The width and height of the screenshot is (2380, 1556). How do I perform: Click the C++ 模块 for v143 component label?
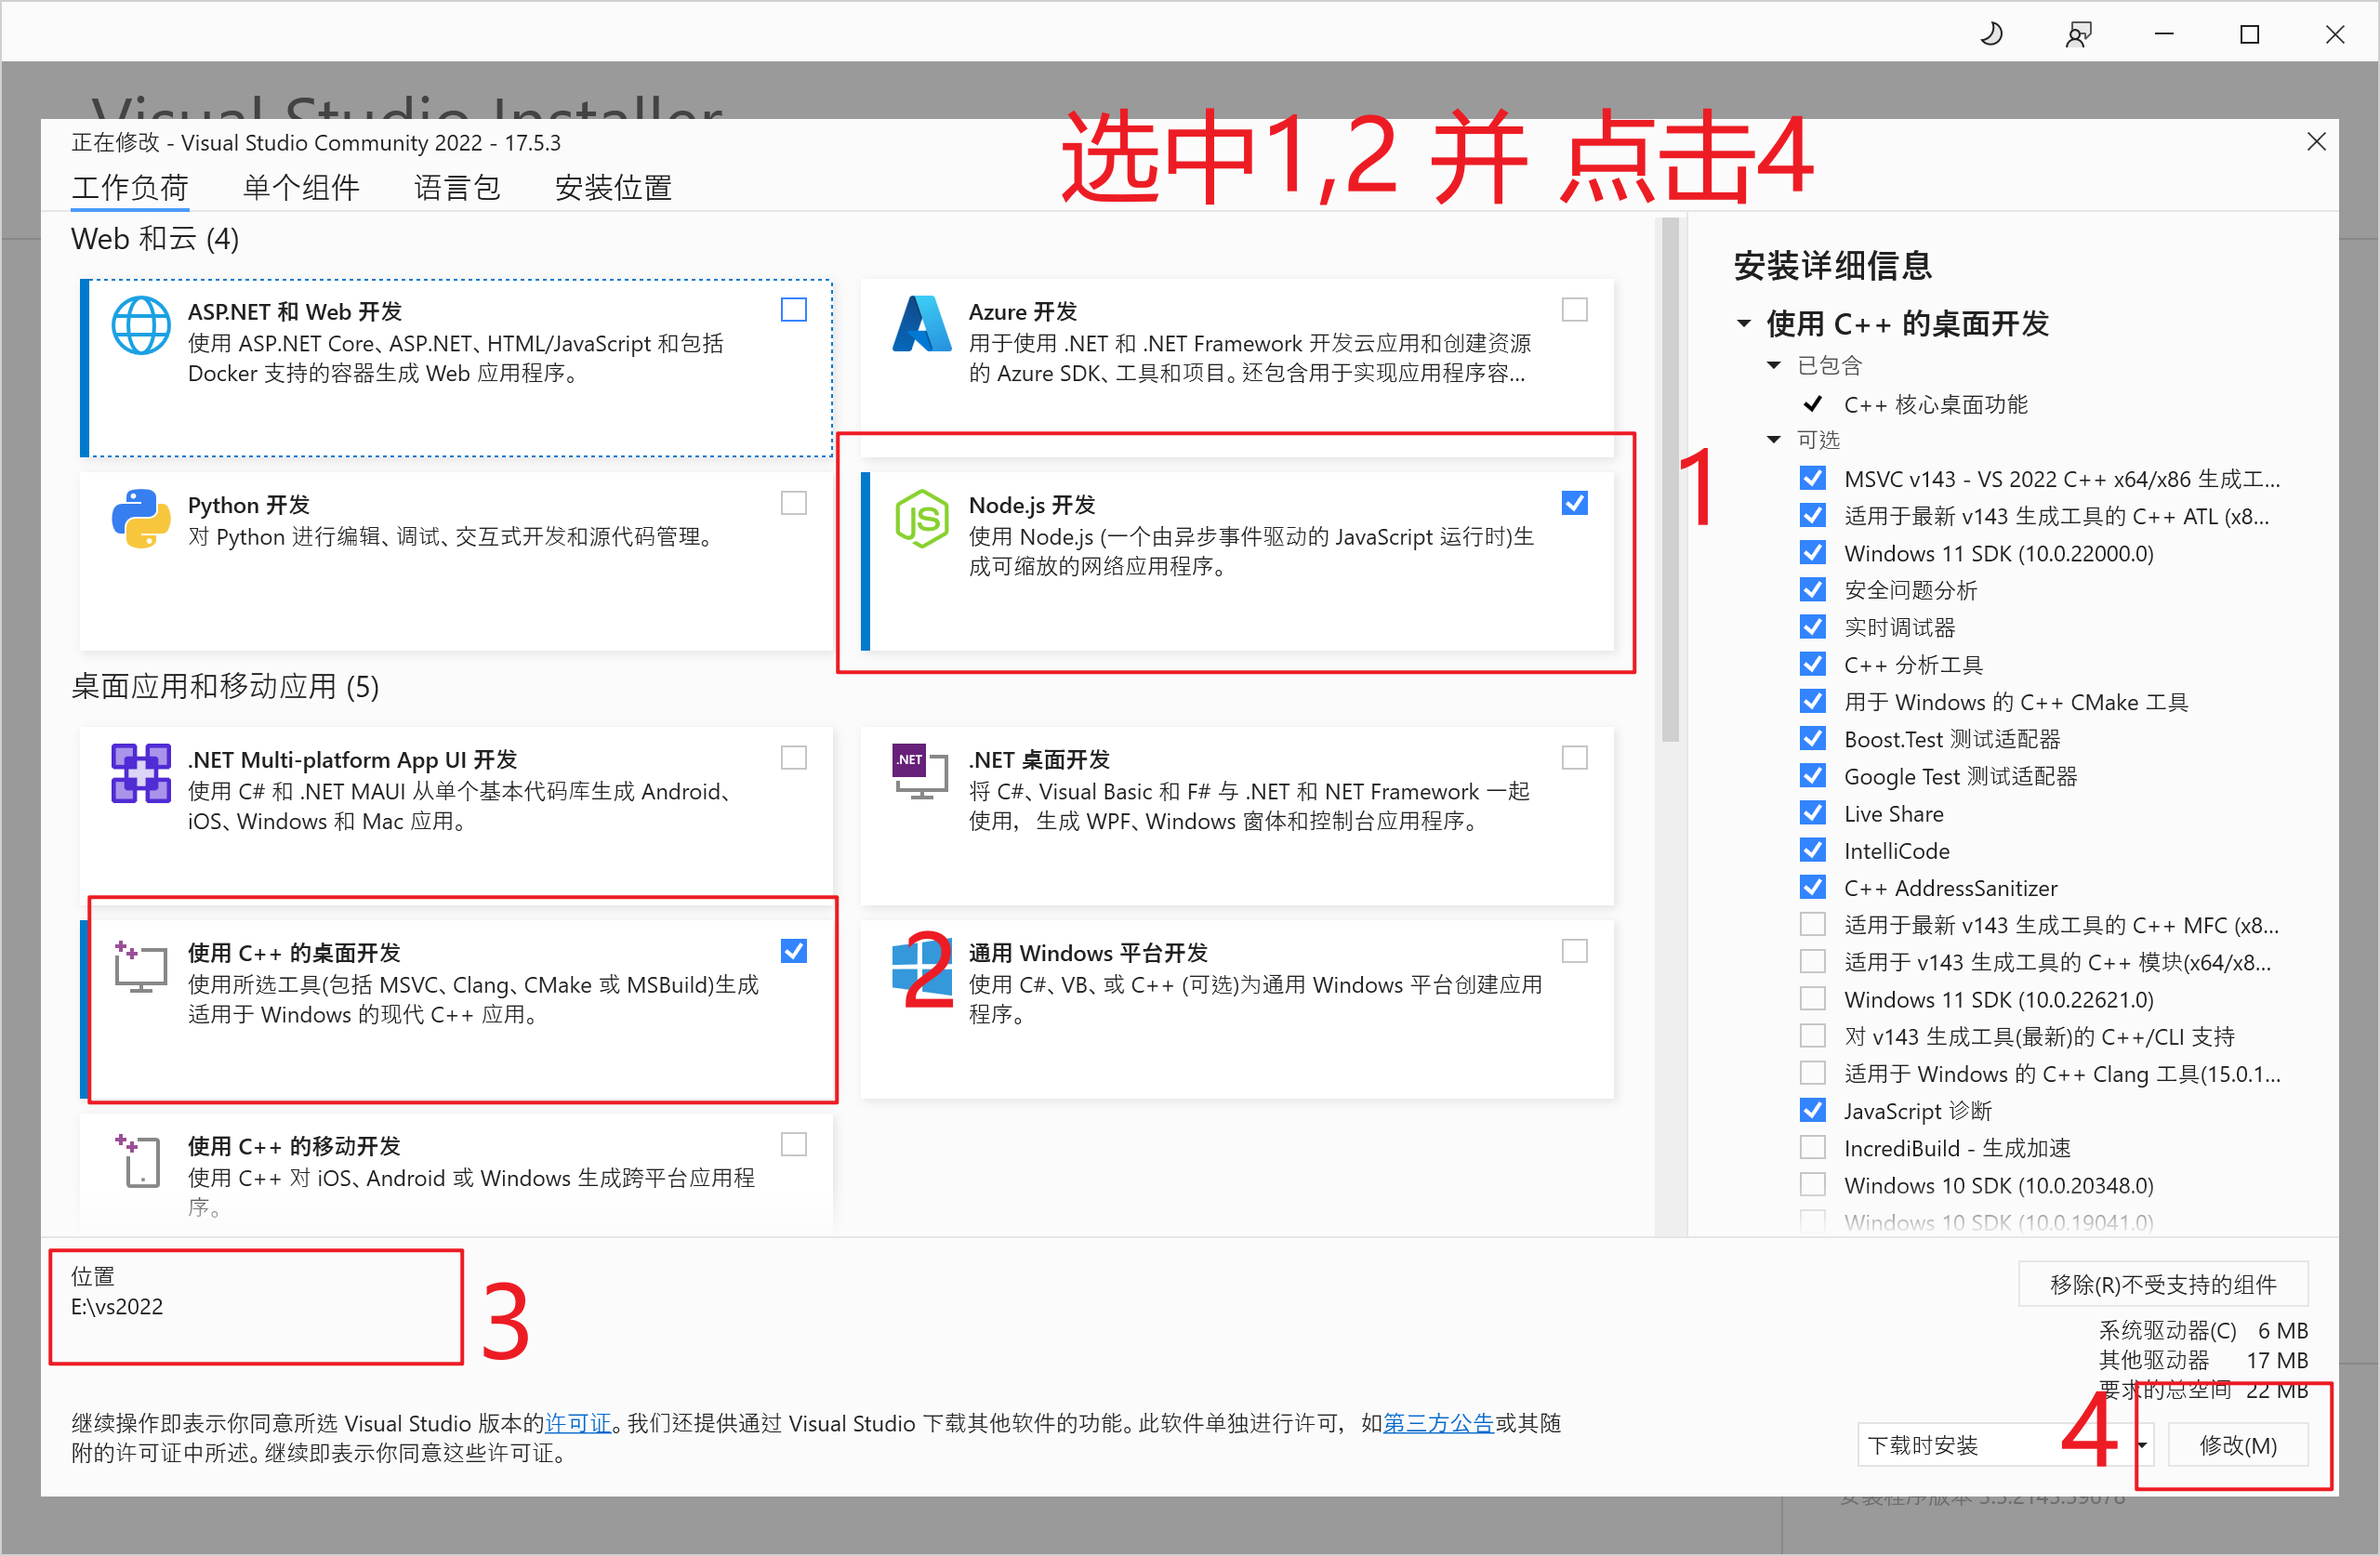(2057, 962)
